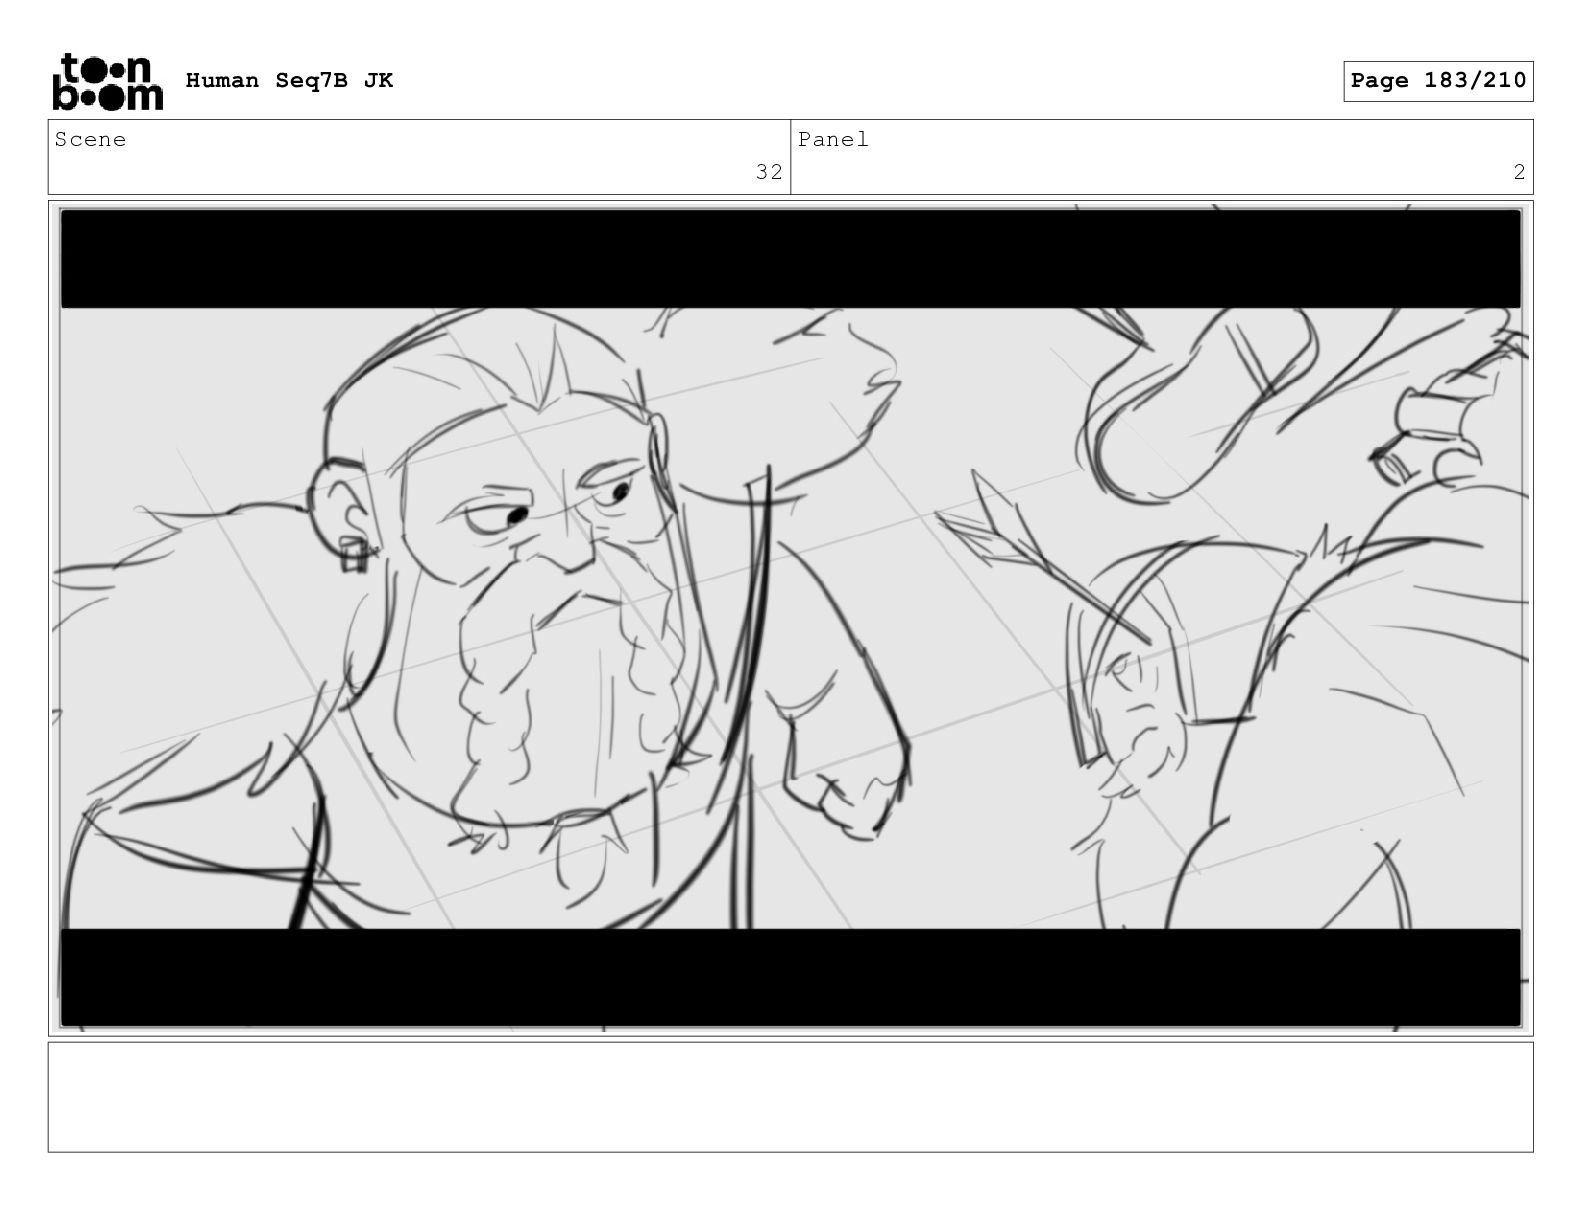Viewport: 1584px width, 1224px height.
Task: Click the Toon Boom logo
Action: pyautogui.click(x=107, y=81)
